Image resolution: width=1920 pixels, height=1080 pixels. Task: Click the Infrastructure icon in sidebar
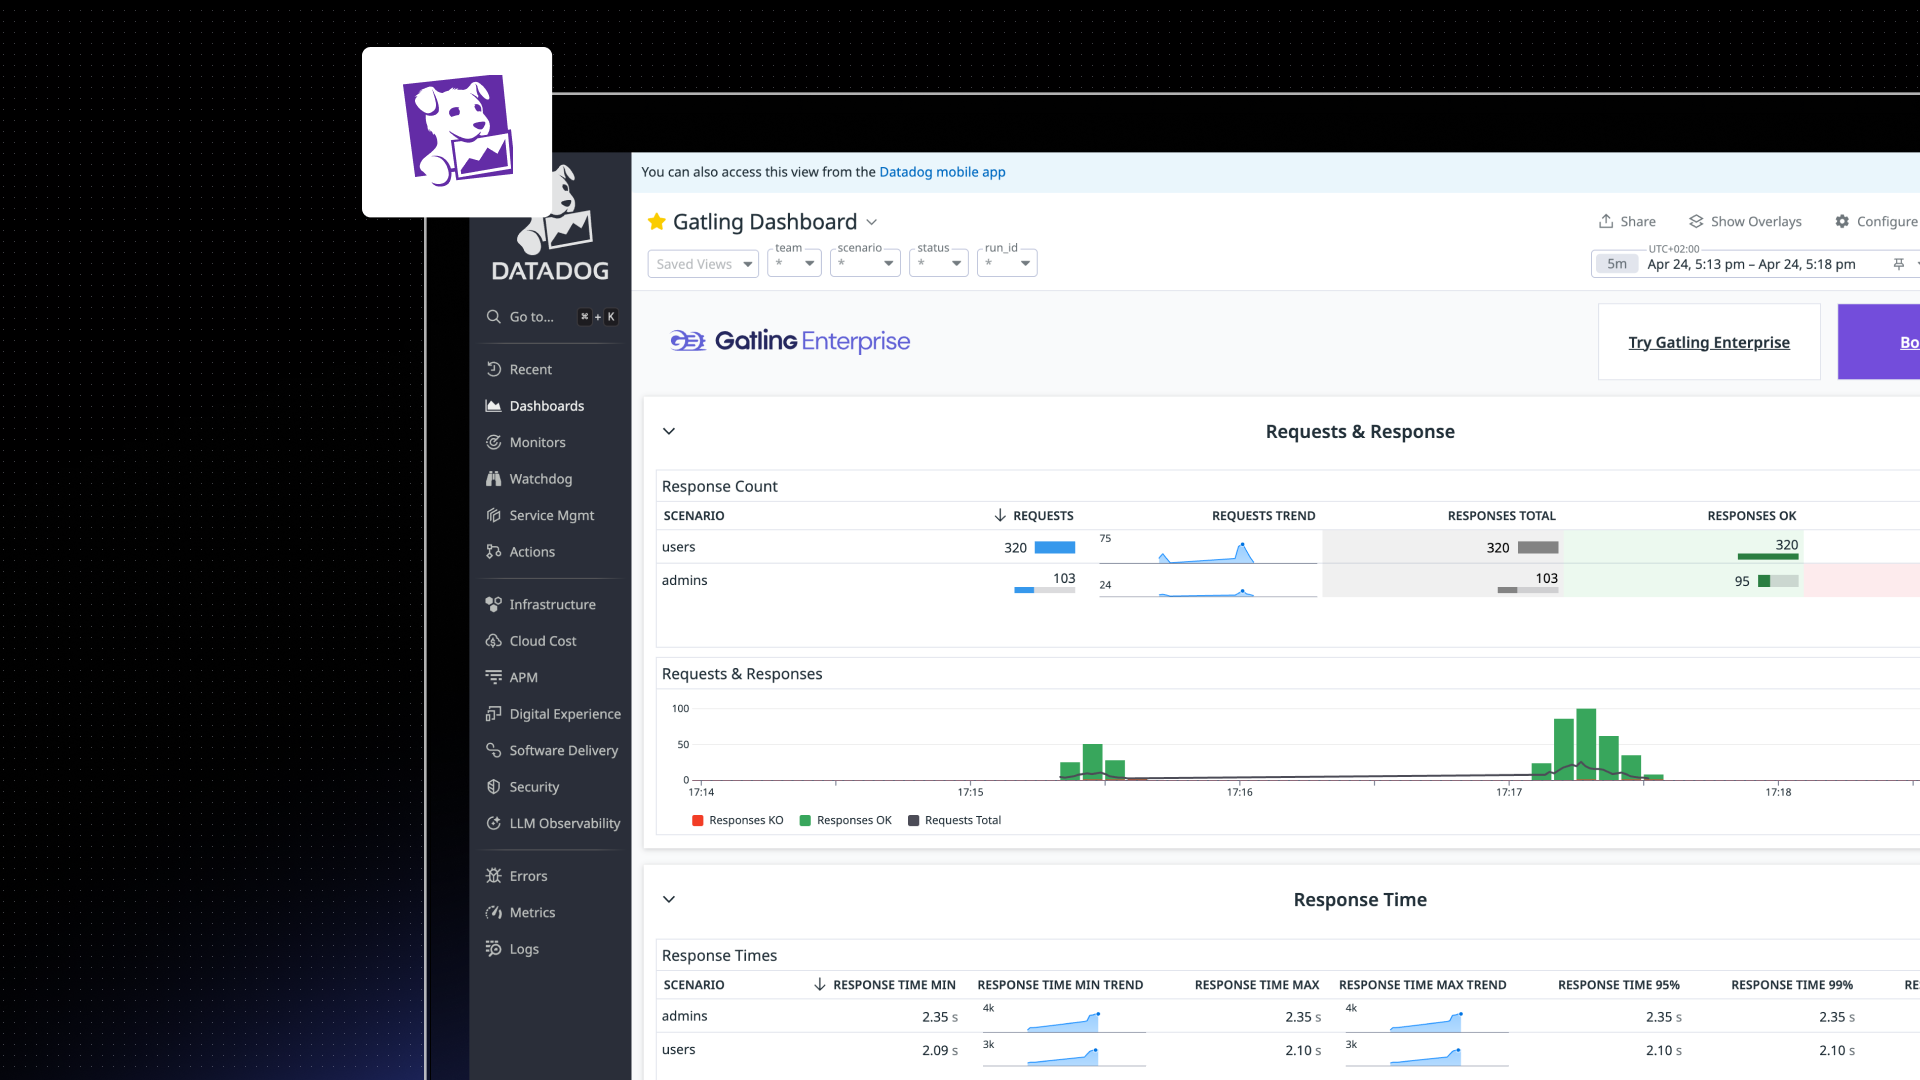[493, 604]
